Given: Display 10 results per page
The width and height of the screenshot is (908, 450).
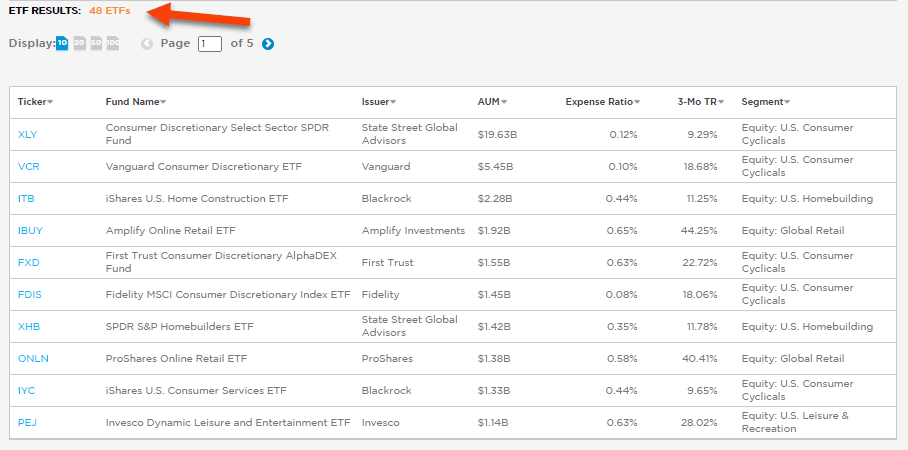Looking at the screenshot, I should [62, 43].
